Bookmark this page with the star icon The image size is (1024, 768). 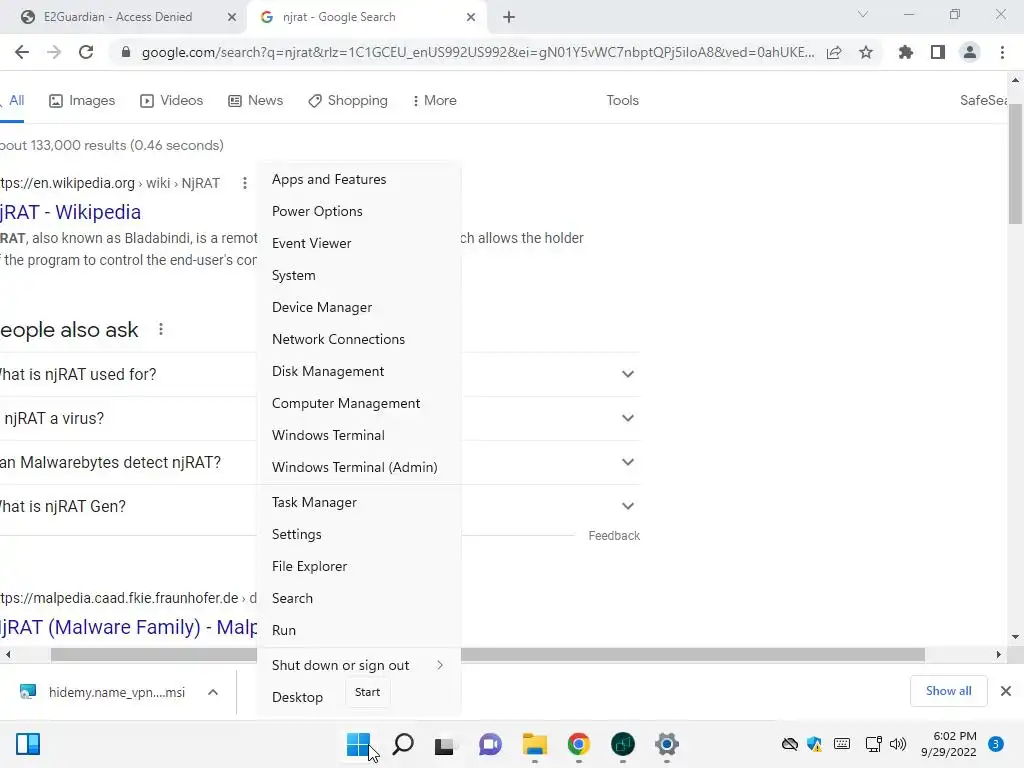866,52
